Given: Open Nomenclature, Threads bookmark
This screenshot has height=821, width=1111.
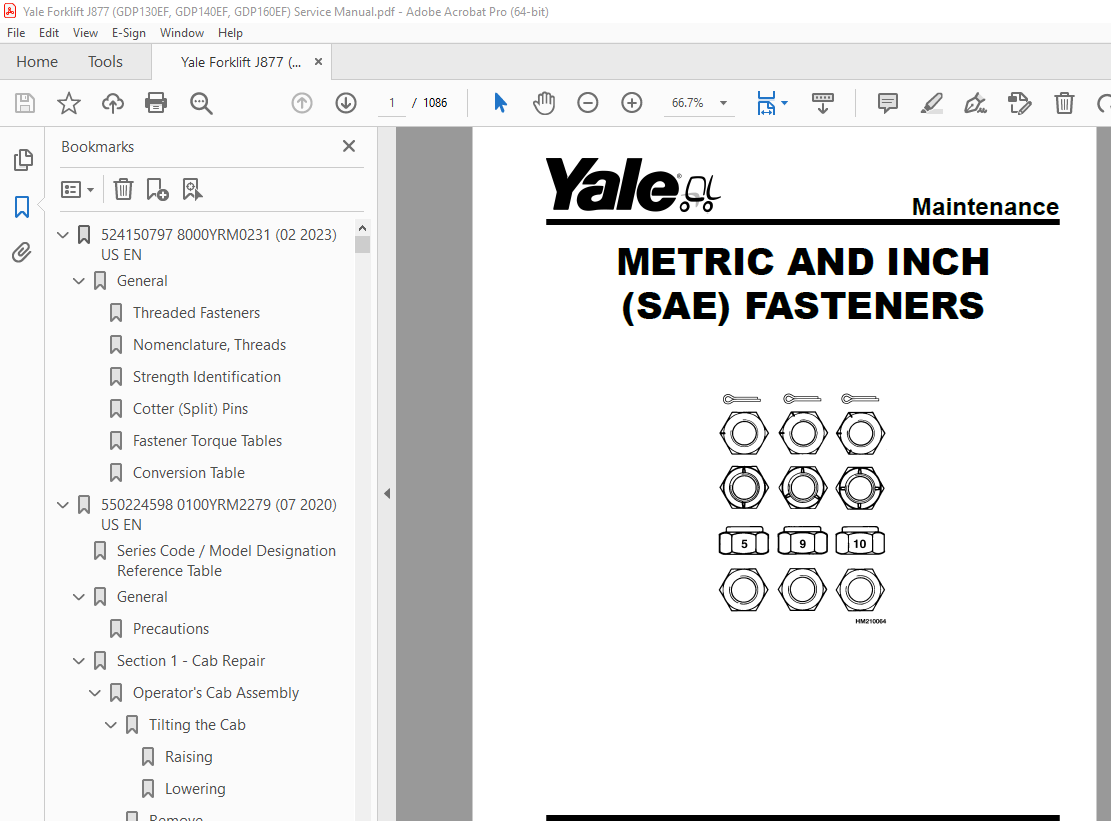Looking at the screenshot, I should tap(209, 344).
